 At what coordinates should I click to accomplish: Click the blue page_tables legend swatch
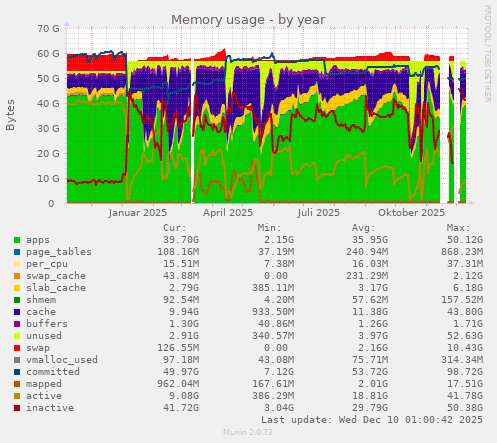[x=17, y=252]
